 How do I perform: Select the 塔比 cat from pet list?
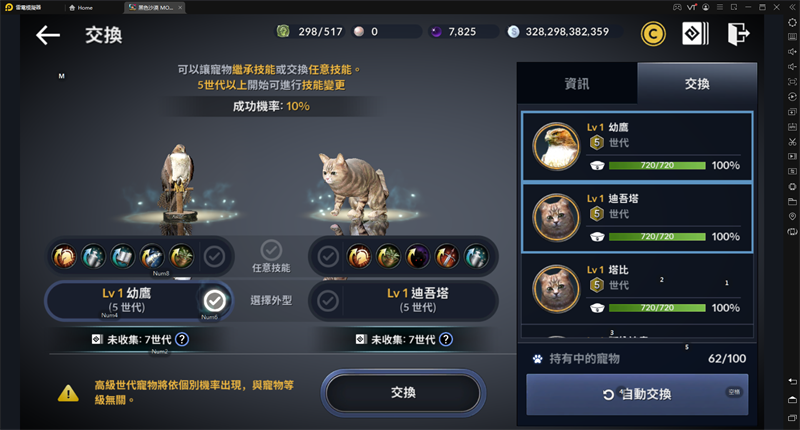point(637,289)
